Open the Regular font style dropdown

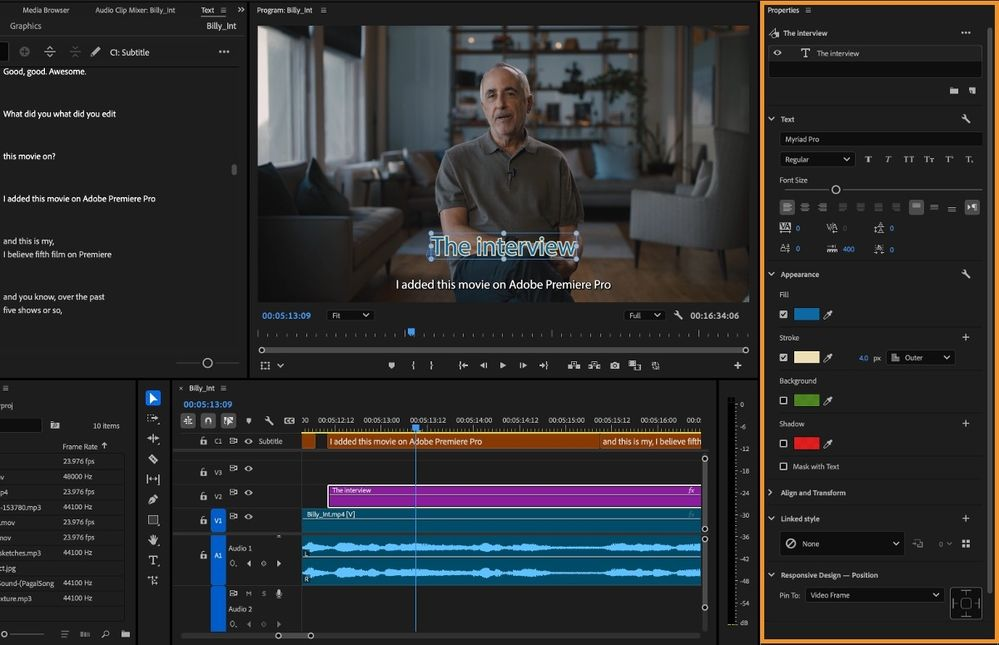pos(817,160)
